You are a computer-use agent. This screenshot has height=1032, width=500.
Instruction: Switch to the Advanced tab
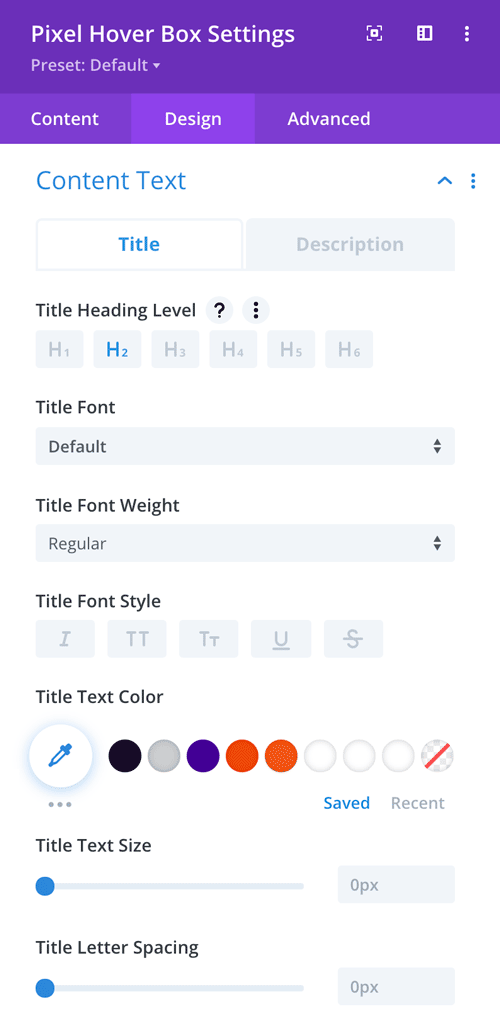329,118
